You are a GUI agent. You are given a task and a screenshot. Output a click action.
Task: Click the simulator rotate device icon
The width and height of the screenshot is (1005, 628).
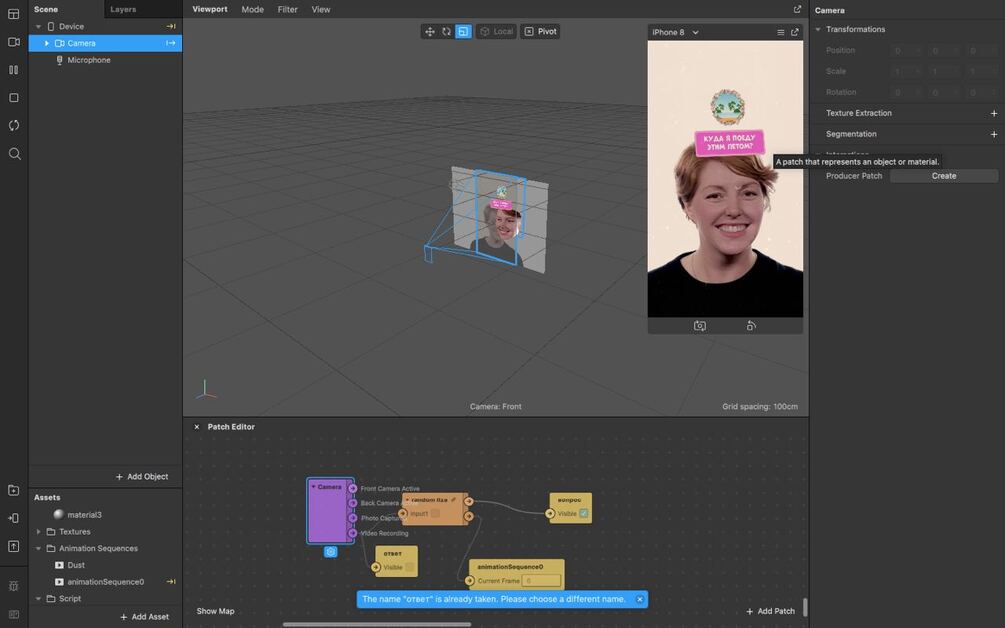pos(751,326)
